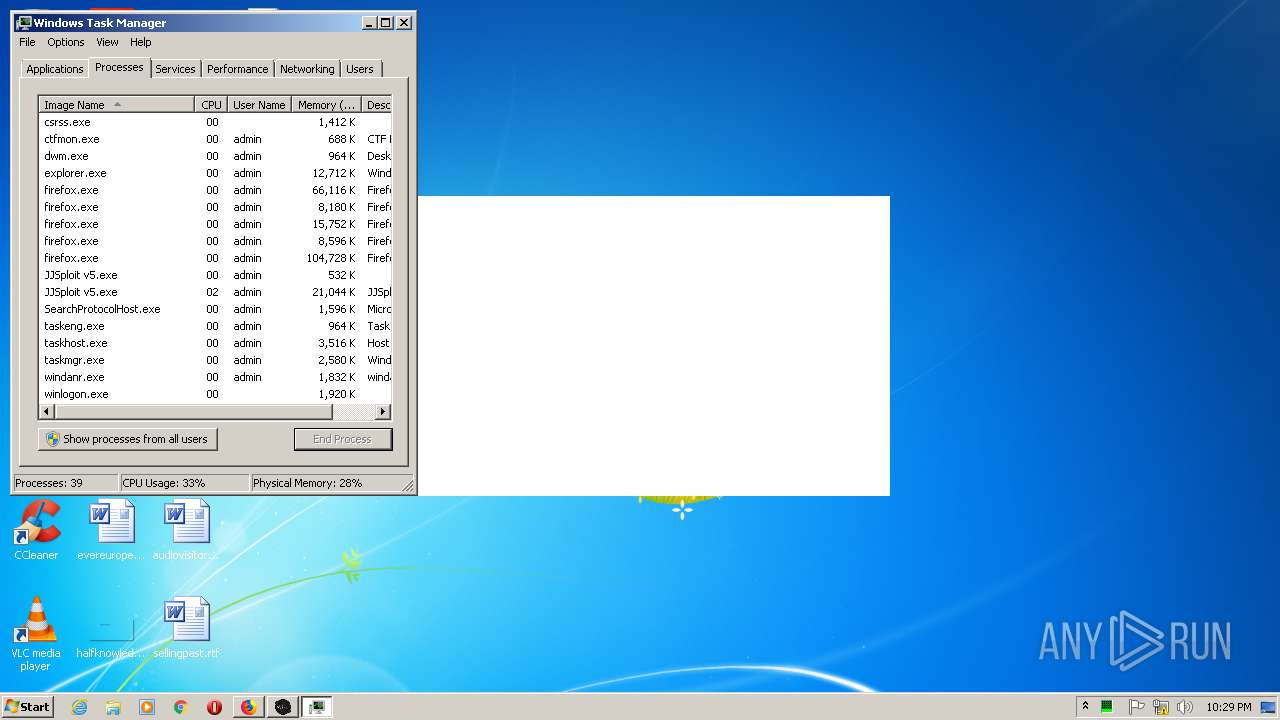
Task: Open Google Chrome from taskbar
Action: 180,707
